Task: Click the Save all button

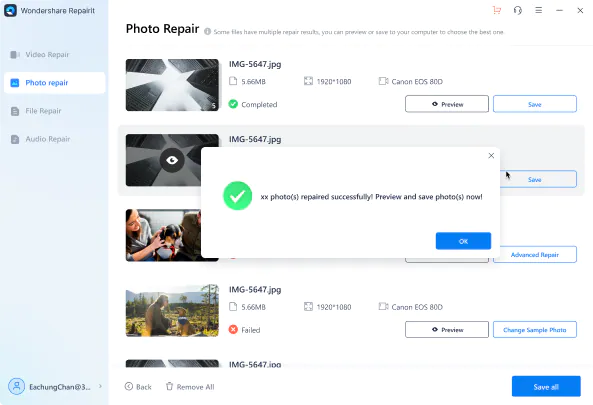Action: coord(546,386)
